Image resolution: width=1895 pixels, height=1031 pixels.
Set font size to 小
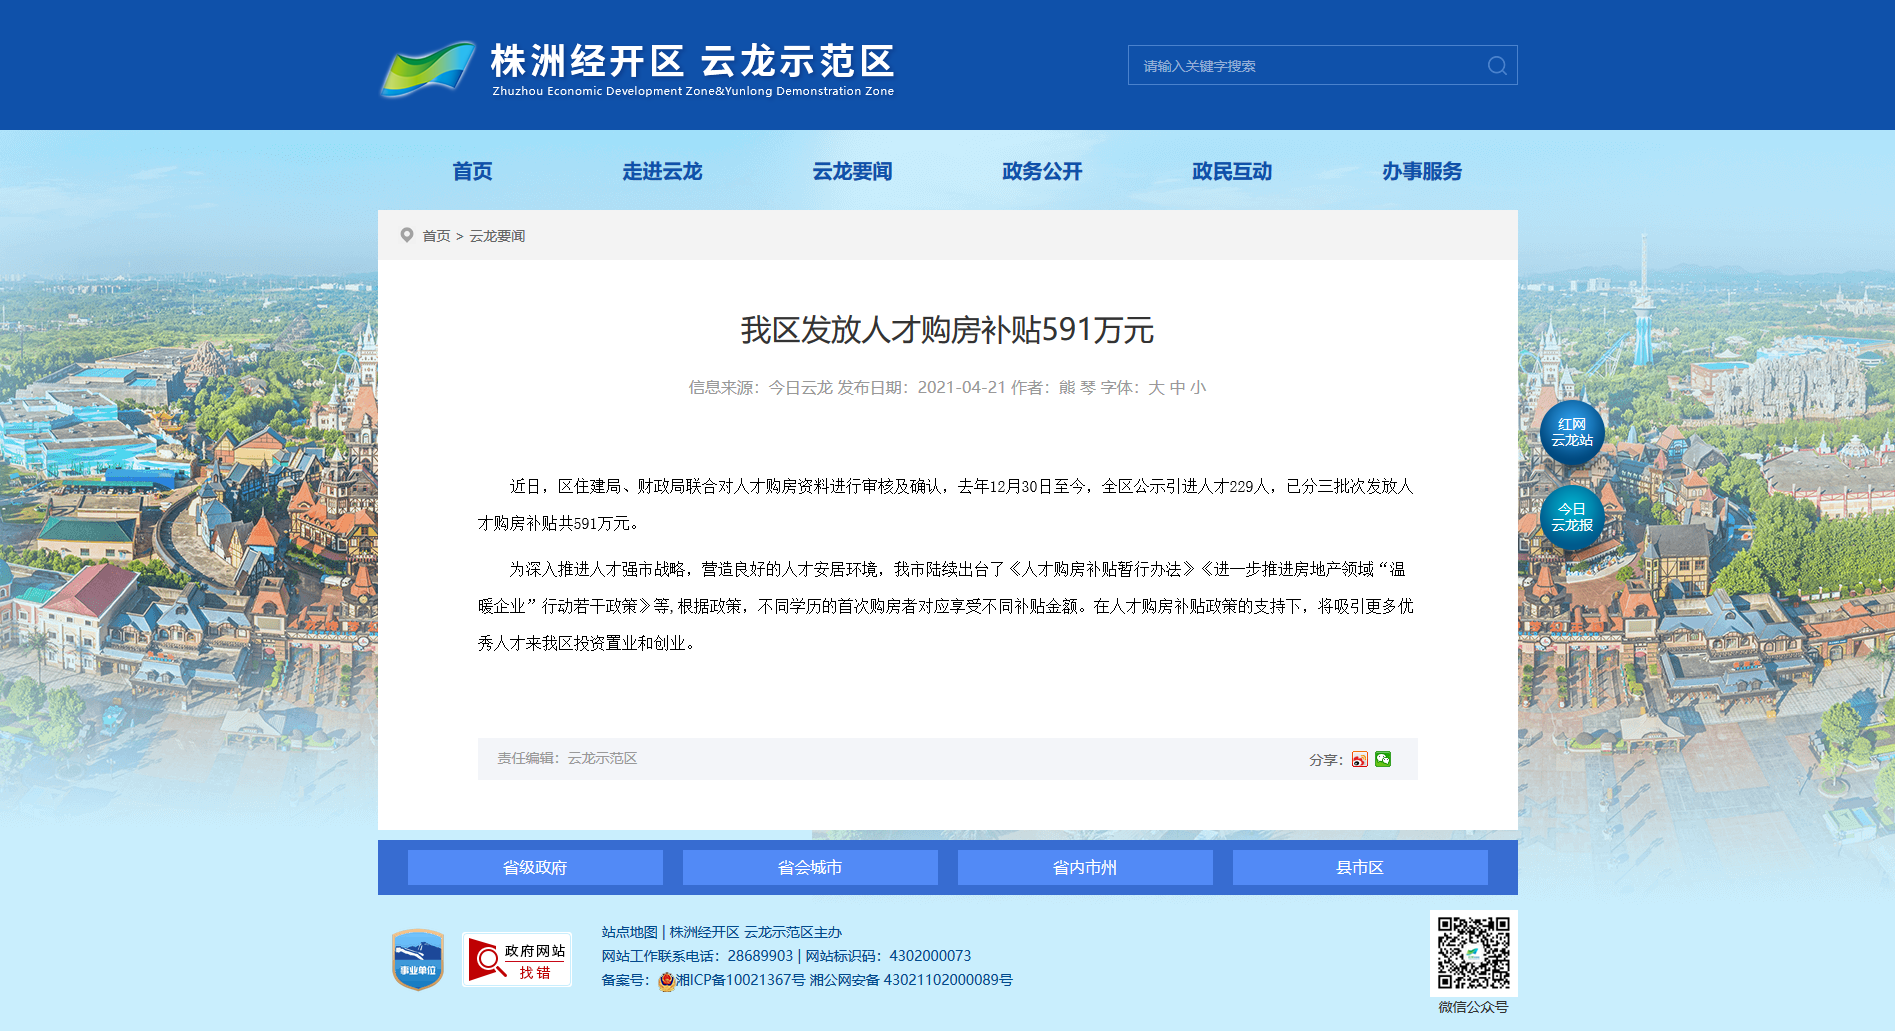coord(1198,388)
